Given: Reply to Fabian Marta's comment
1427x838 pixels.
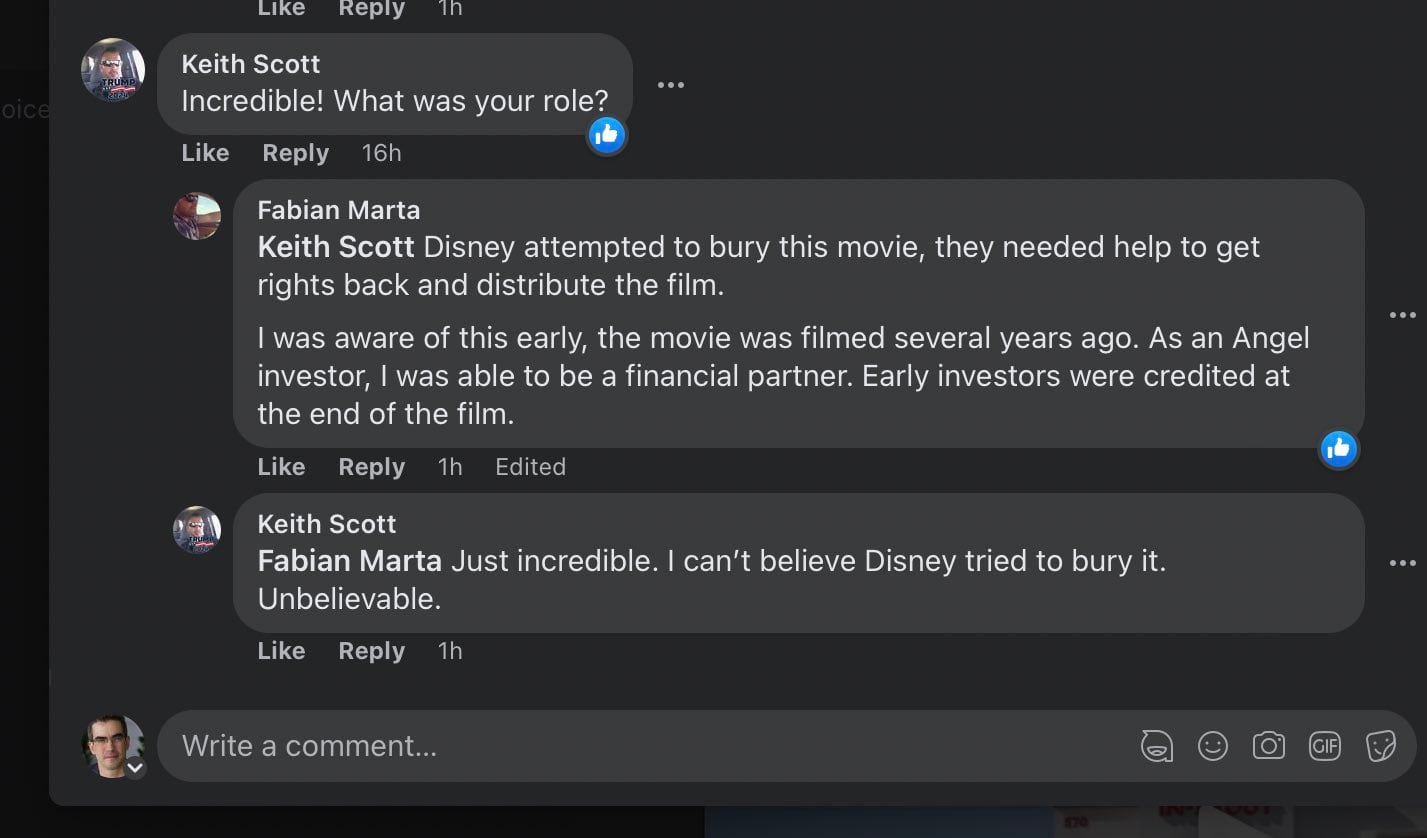Looking at the screenshot, I should [371, 467].
